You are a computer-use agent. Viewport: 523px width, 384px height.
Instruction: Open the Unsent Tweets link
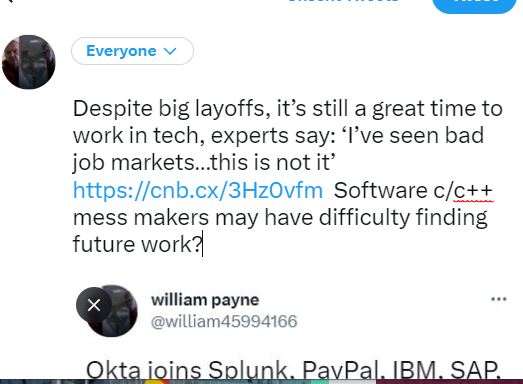344,2
